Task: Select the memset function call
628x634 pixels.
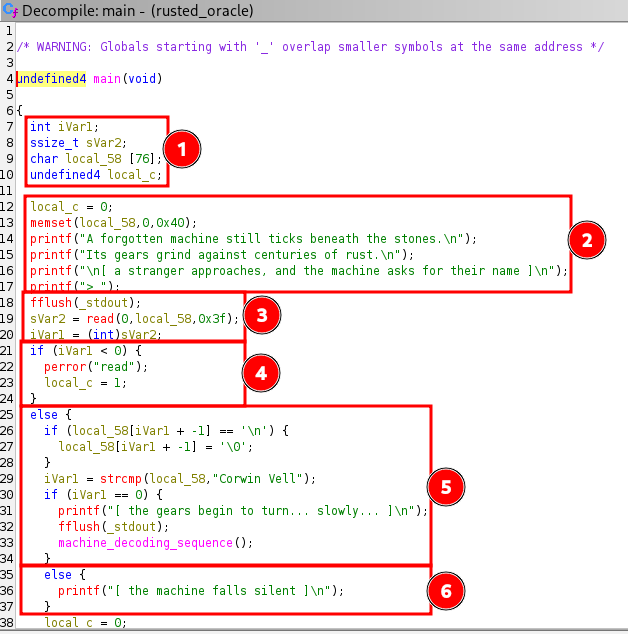Action: click(x=51, y=222)
